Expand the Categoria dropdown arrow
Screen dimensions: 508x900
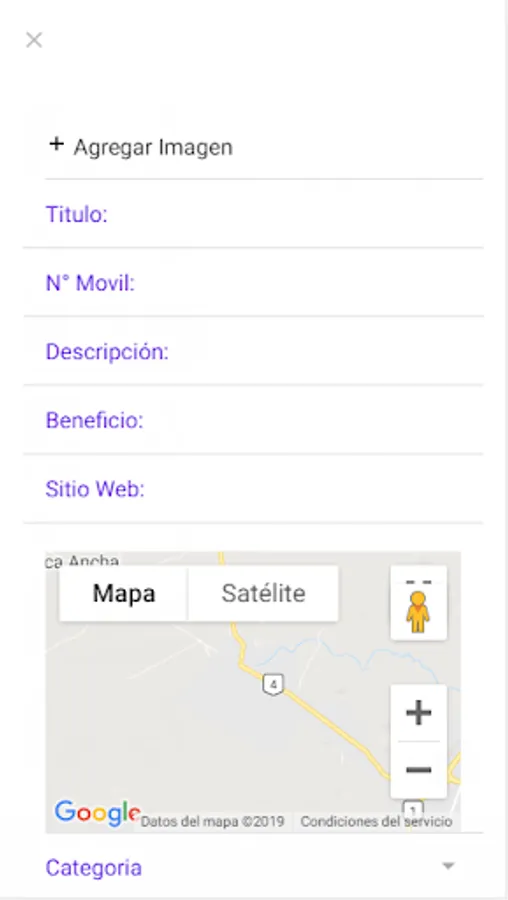point(448,866)
